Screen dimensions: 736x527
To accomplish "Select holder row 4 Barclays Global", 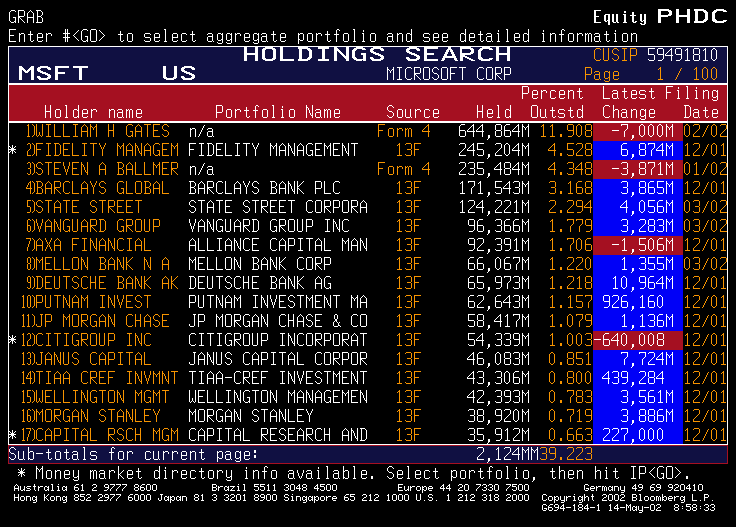I will pyautogui.click(x=368, y=188).
